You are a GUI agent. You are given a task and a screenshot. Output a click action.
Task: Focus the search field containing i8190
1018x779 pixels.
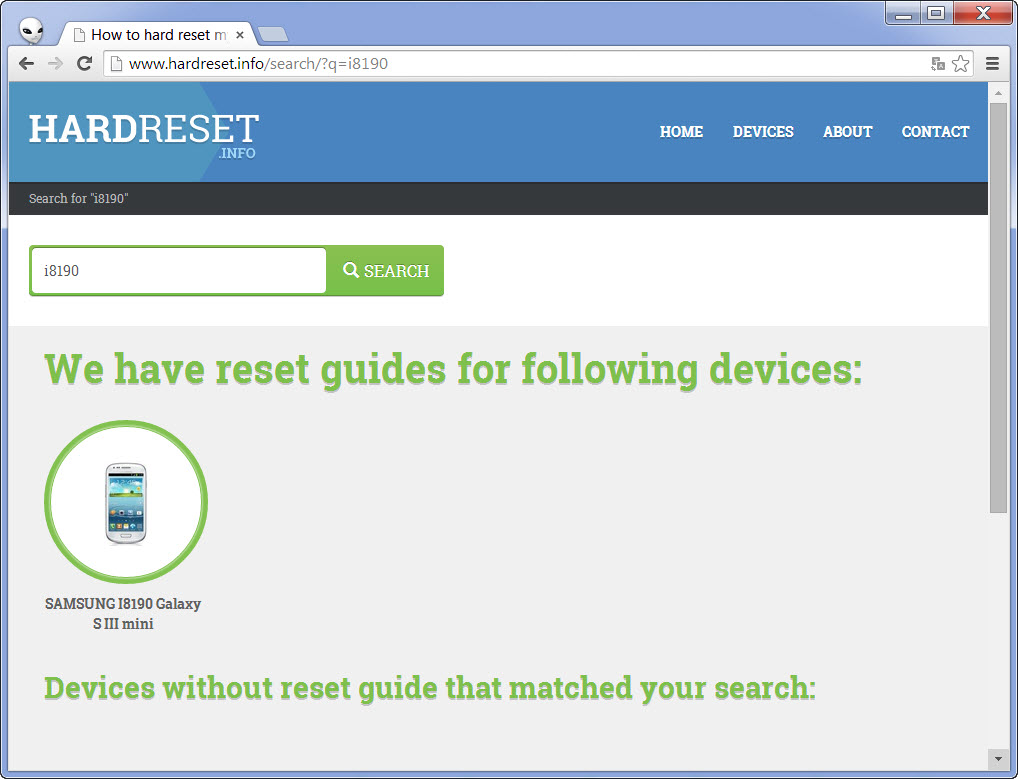[x=179, y=271]
